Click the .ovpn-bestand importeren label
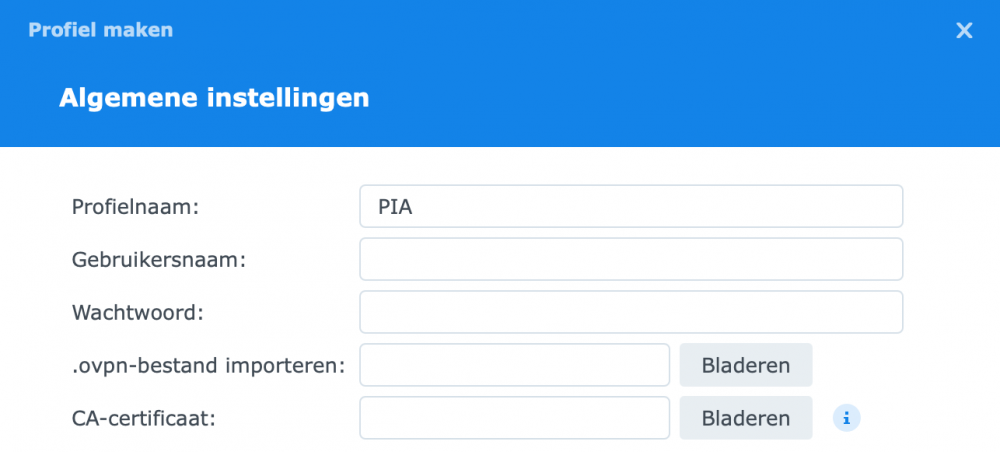The image size is (1000, 452). point(208,365)
